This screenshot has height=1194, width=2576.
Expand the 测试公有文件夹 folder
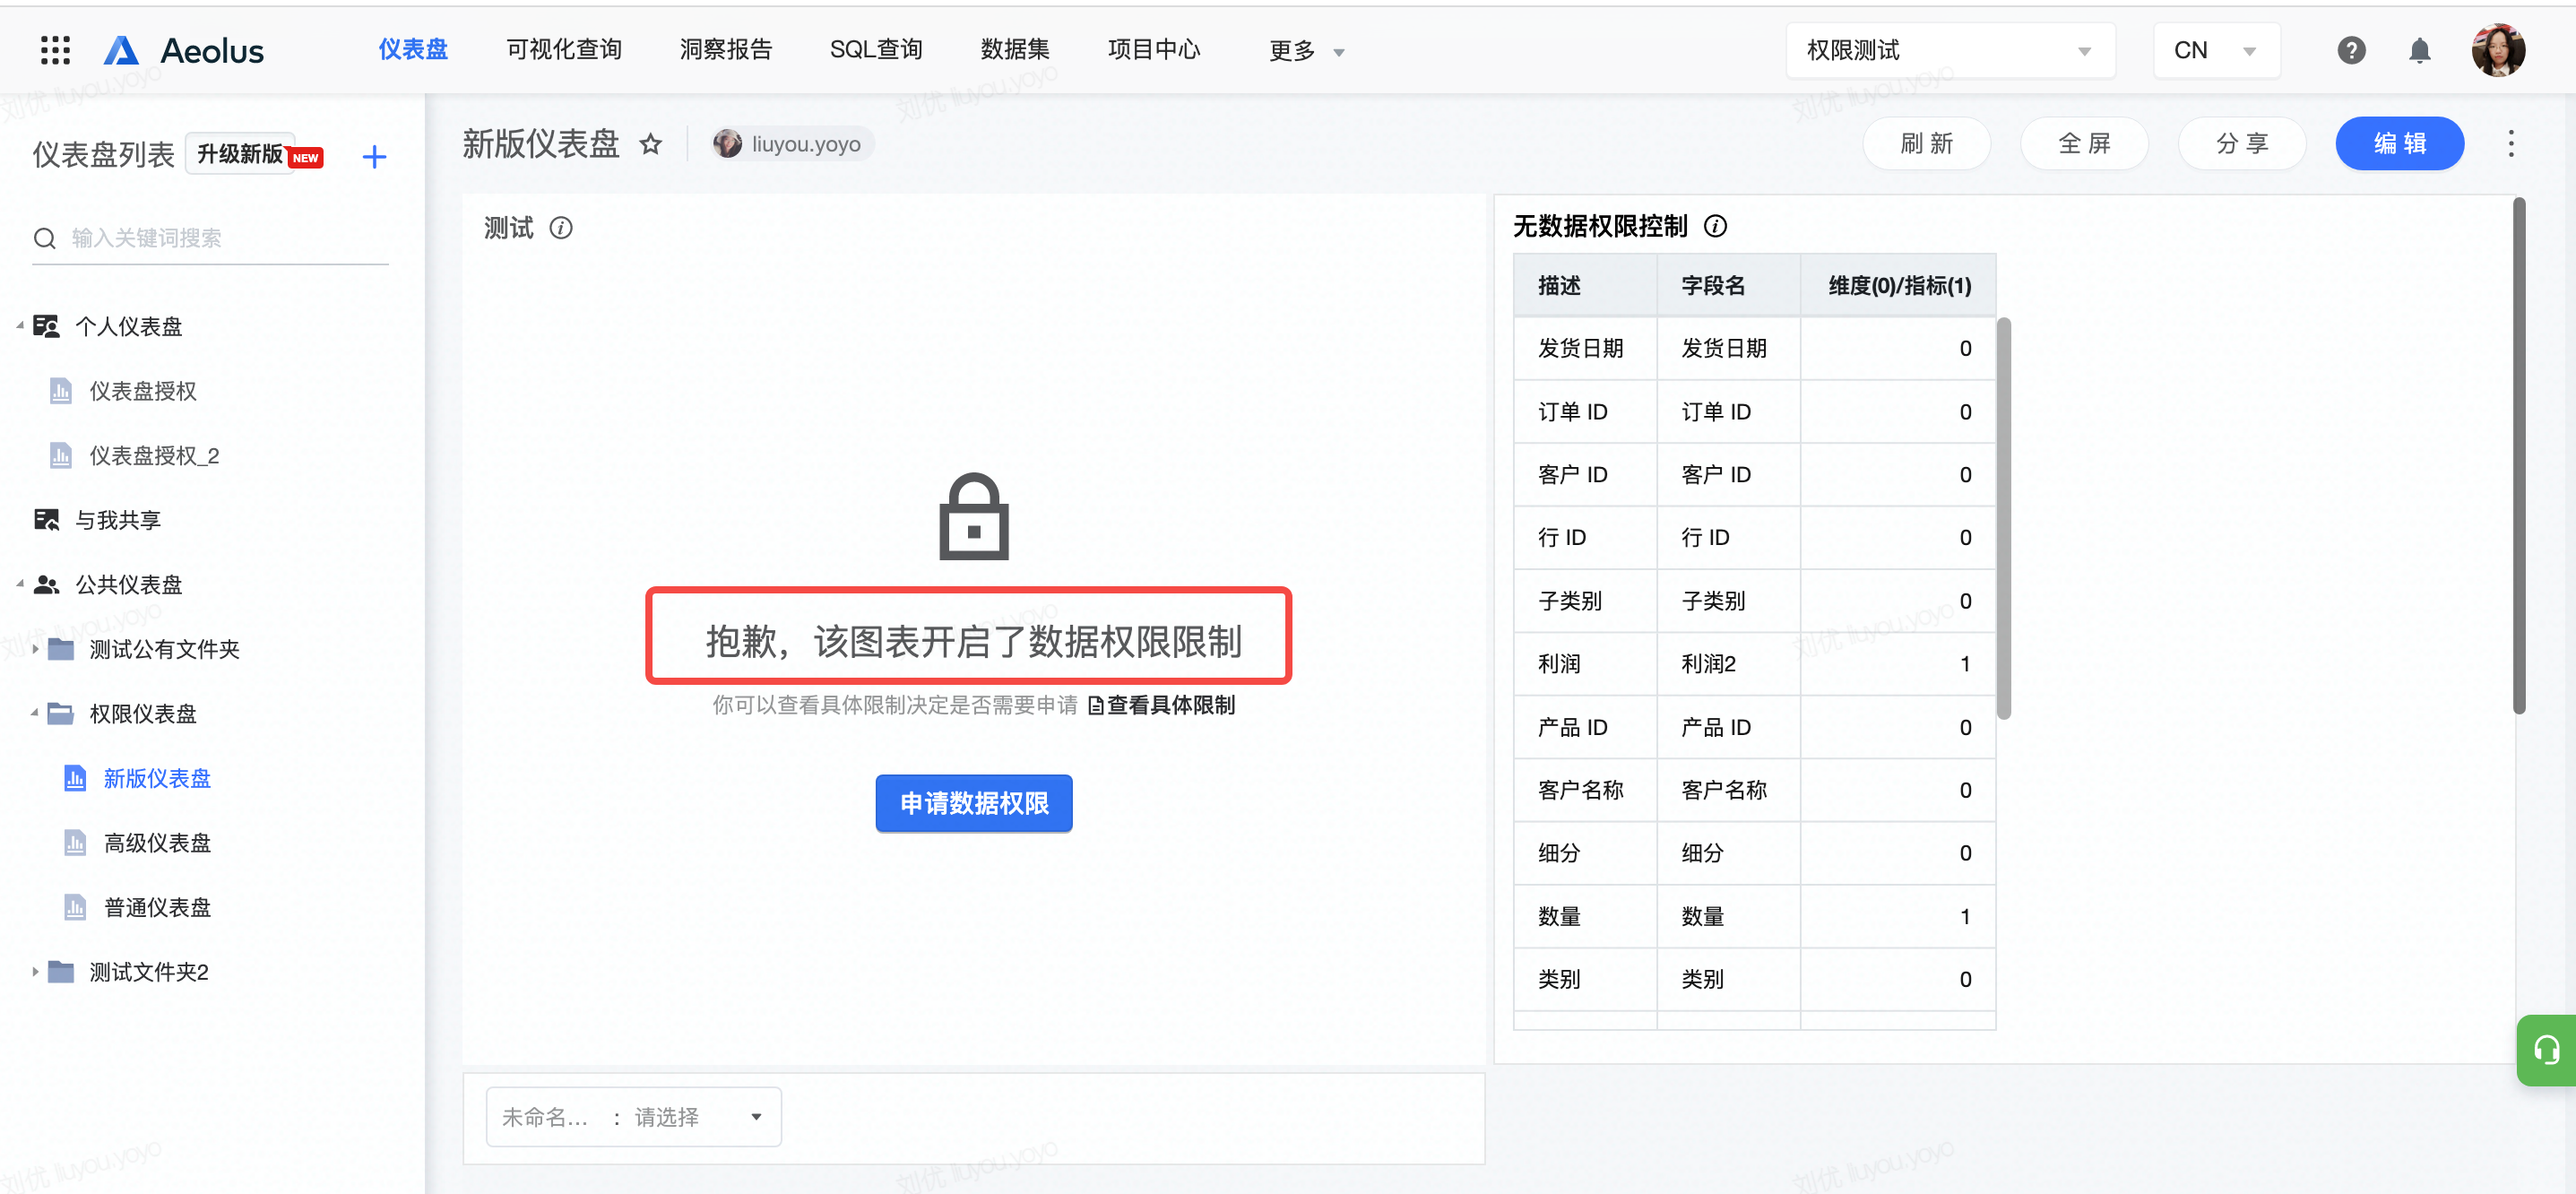tap(35, 649)
